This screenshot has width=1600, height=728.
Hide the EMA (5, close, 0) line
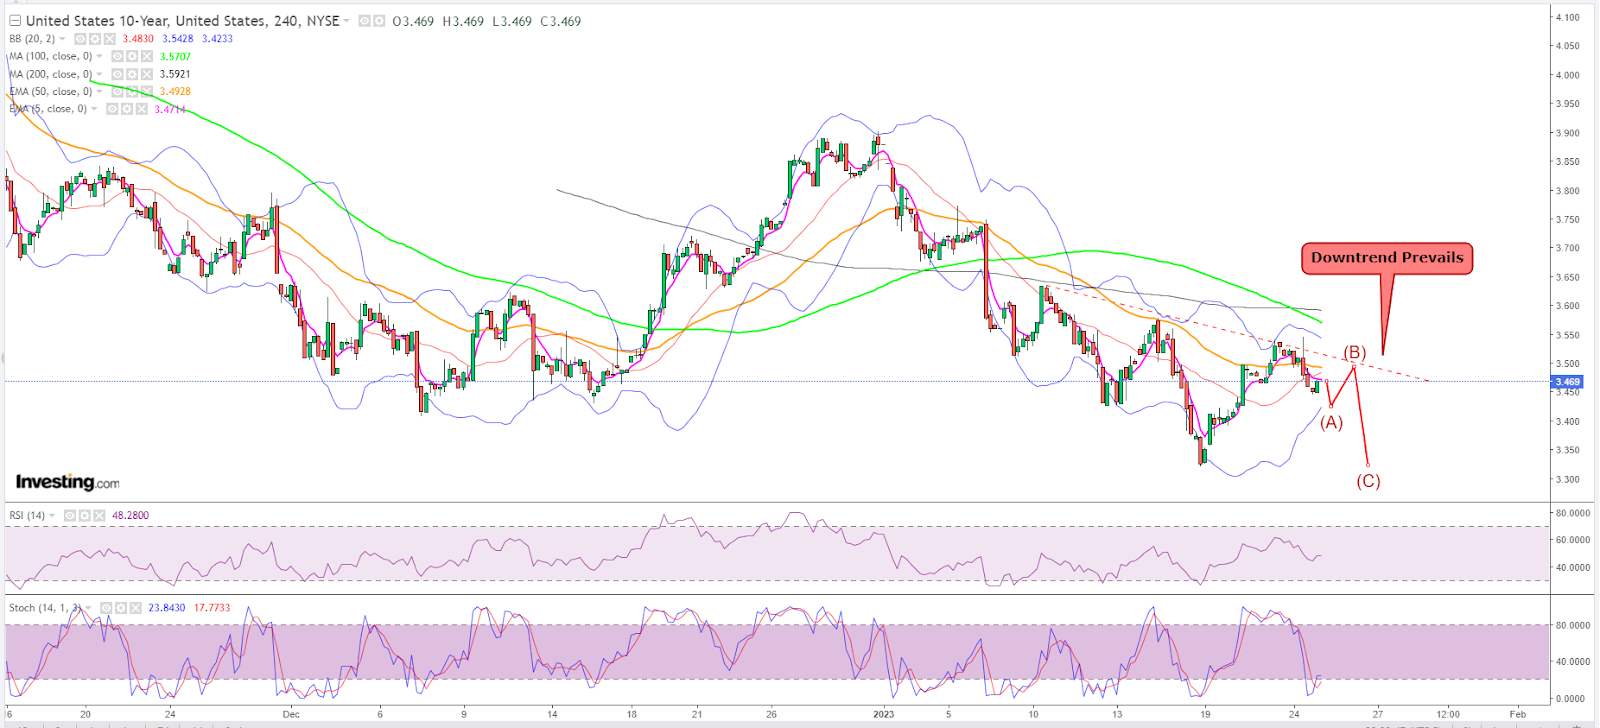click(x=112, y=109)
